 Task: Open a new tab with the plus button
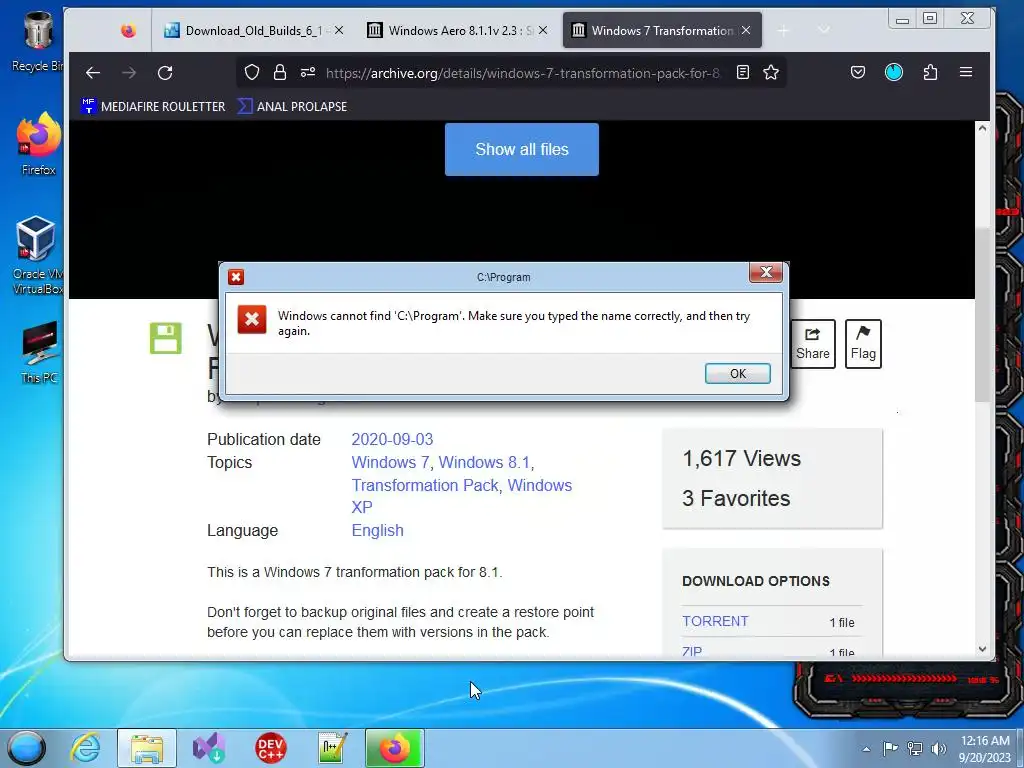pyautogui.click(x=783, y=31)
